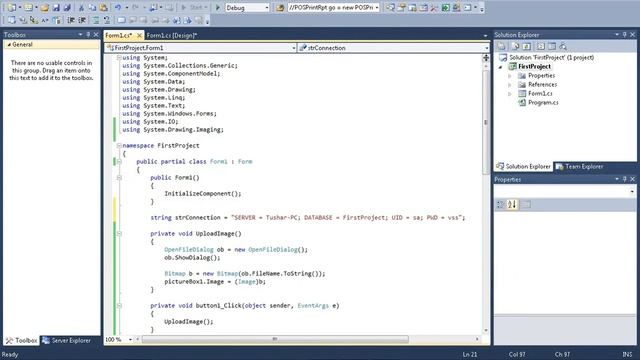Collapse the UploadImage method outline

click(119, 234)
